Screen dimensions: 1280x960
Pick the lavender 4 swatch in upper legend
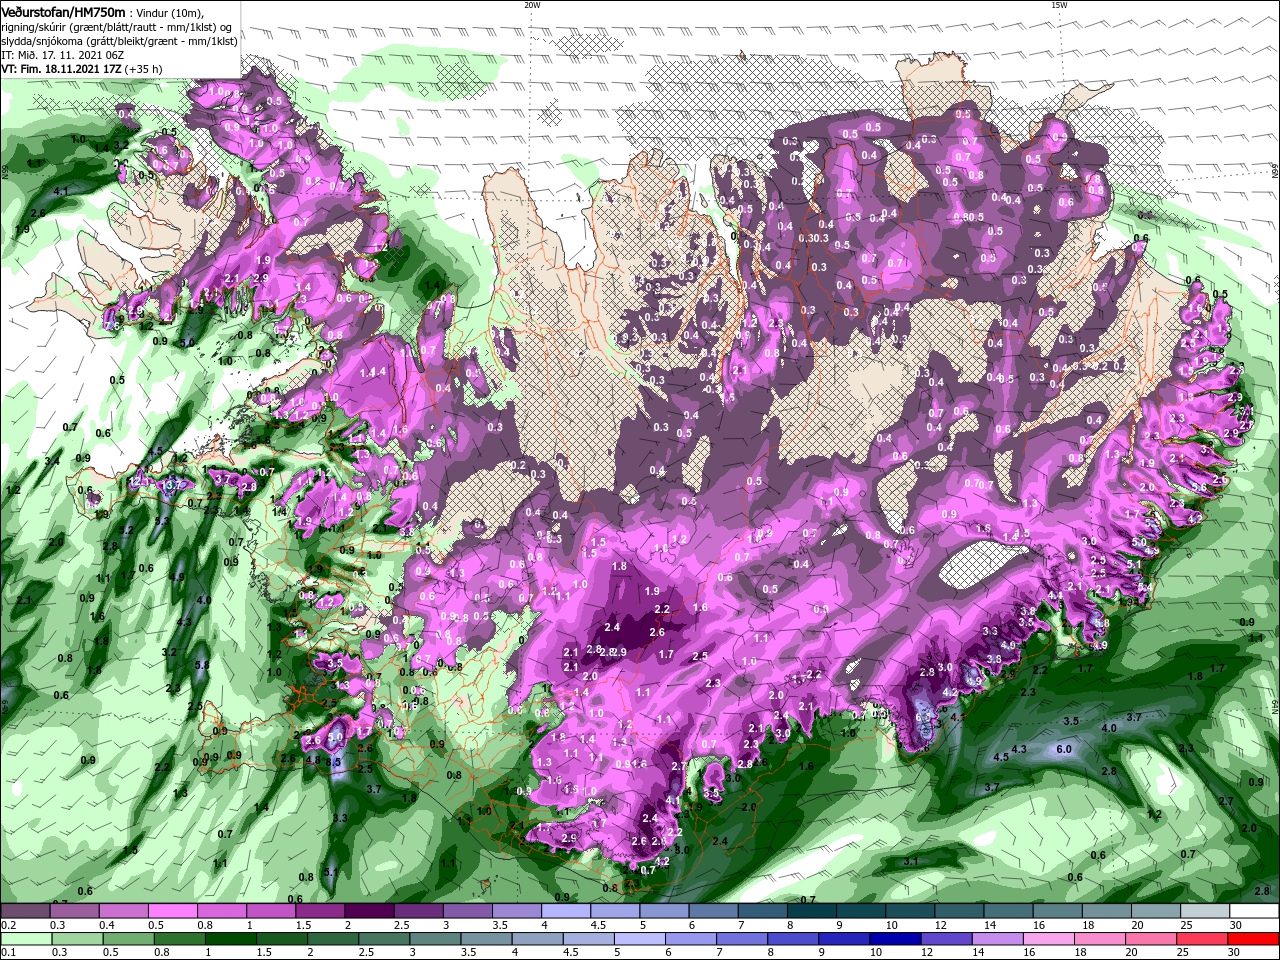pyautogui.click(x=566, y=911)
